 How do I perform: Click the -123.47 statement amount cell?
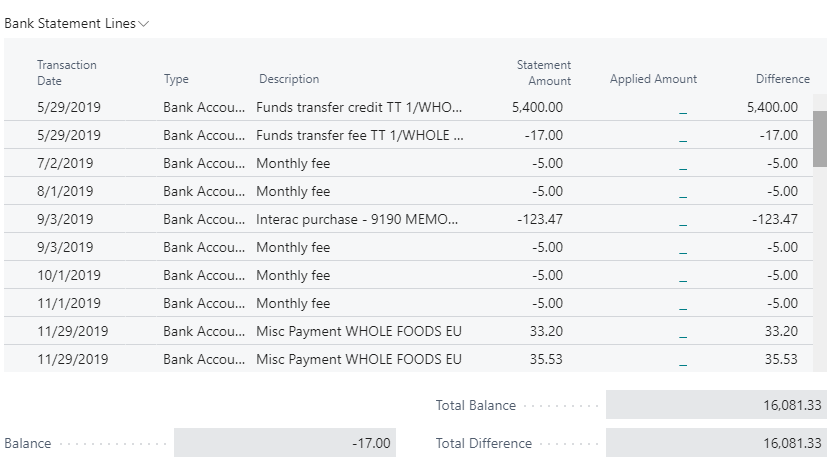[x=540, y=219]
